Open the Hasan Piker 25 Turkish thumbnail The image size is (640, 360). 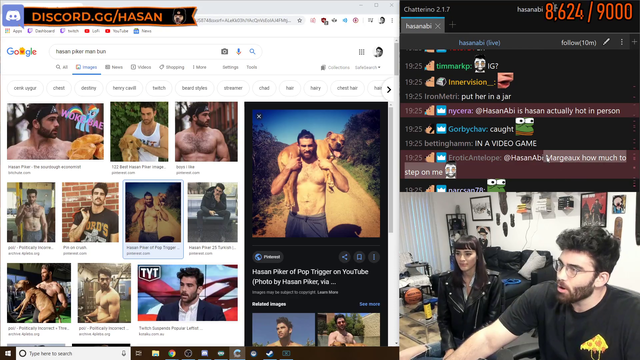click(x=213, y=212)
